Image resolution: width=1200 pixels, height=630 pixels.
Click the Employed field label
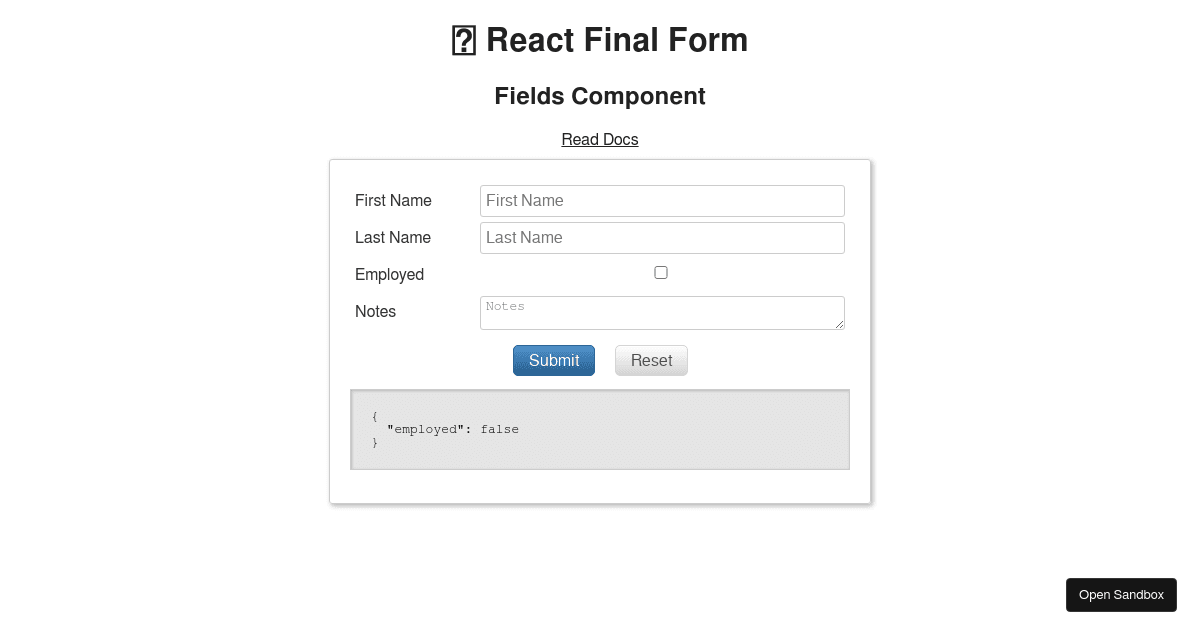click(x=389, y=274)
